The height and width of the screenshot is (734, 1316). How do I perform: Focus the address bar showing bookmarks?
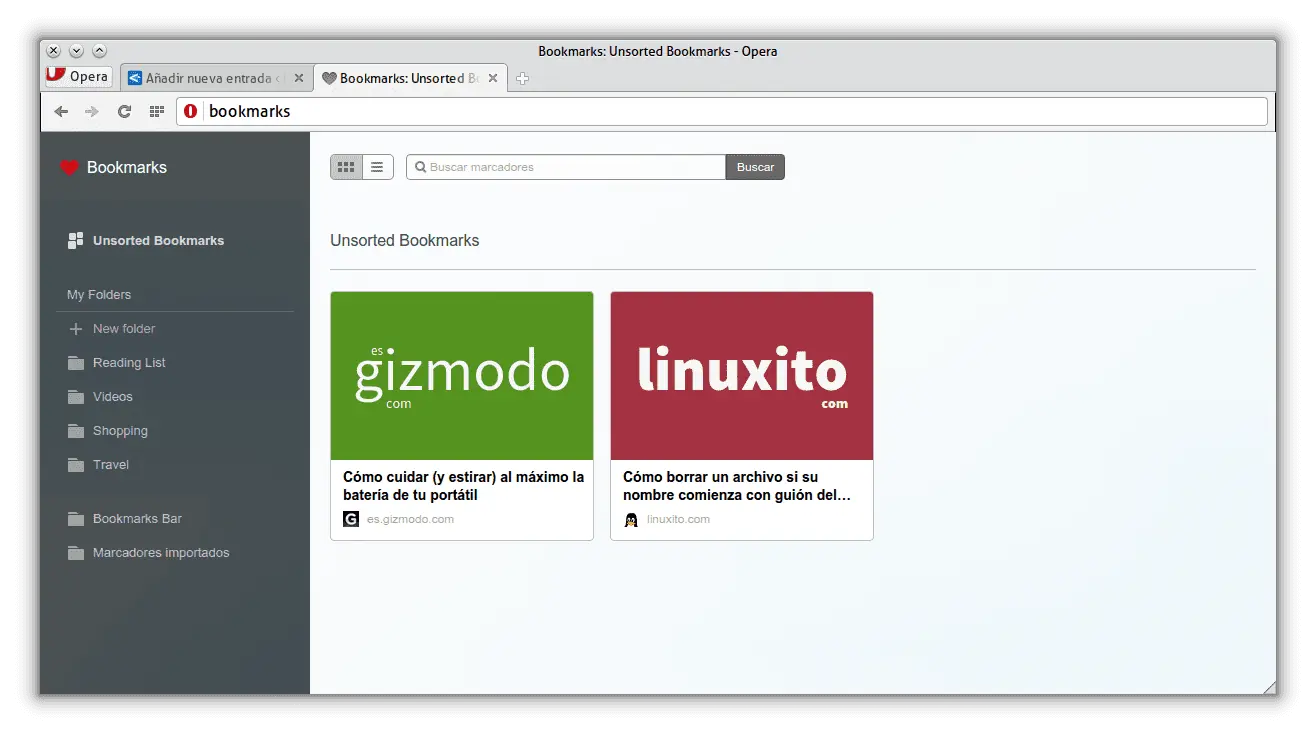coord(722,111)
